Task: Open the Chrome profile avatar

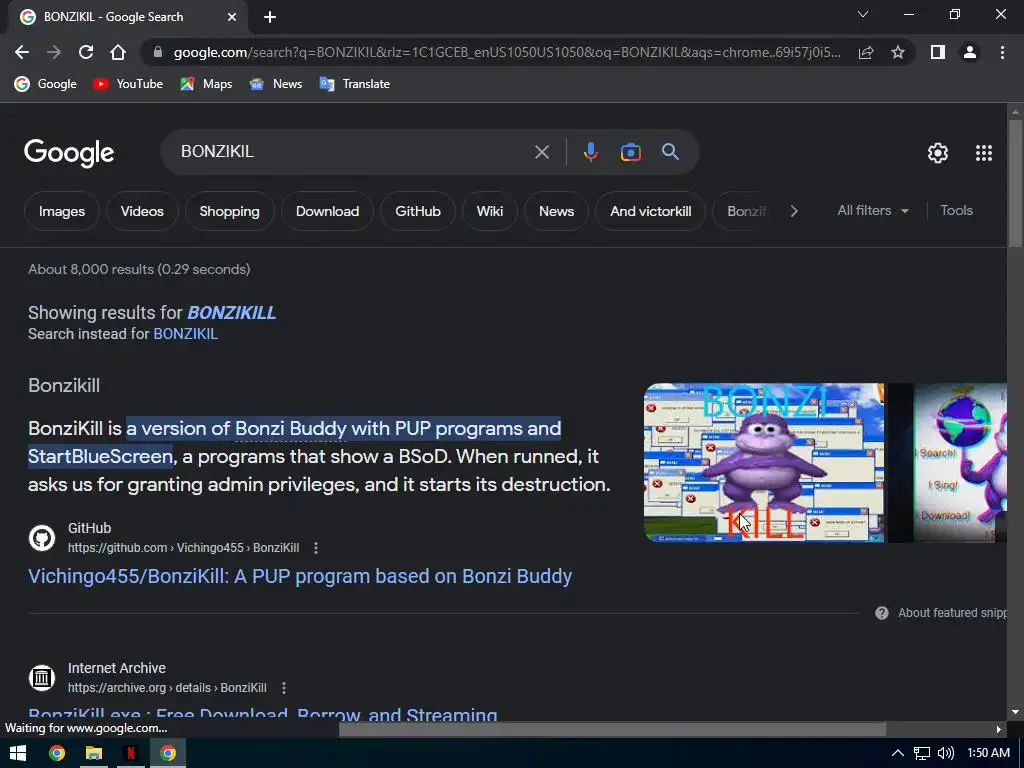Action: tap(970, 52)
